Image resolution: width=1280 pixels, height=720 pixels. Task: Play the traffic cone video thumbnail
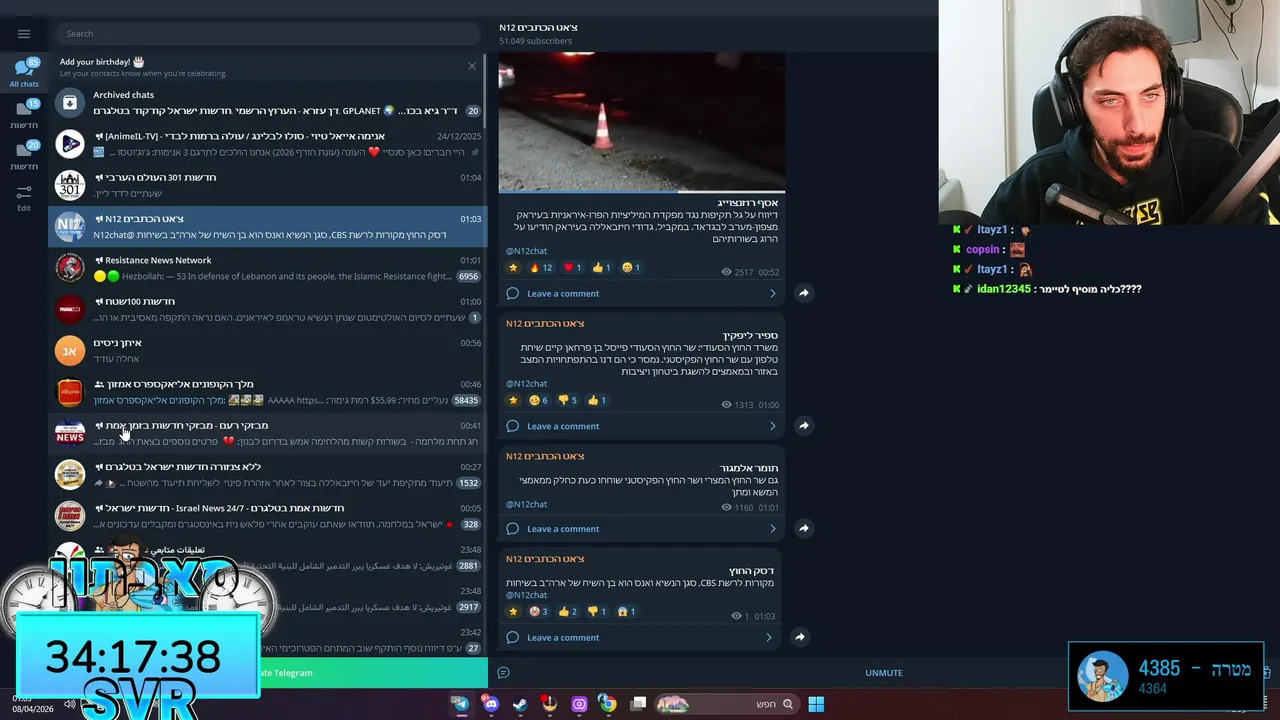coord(641,121)
